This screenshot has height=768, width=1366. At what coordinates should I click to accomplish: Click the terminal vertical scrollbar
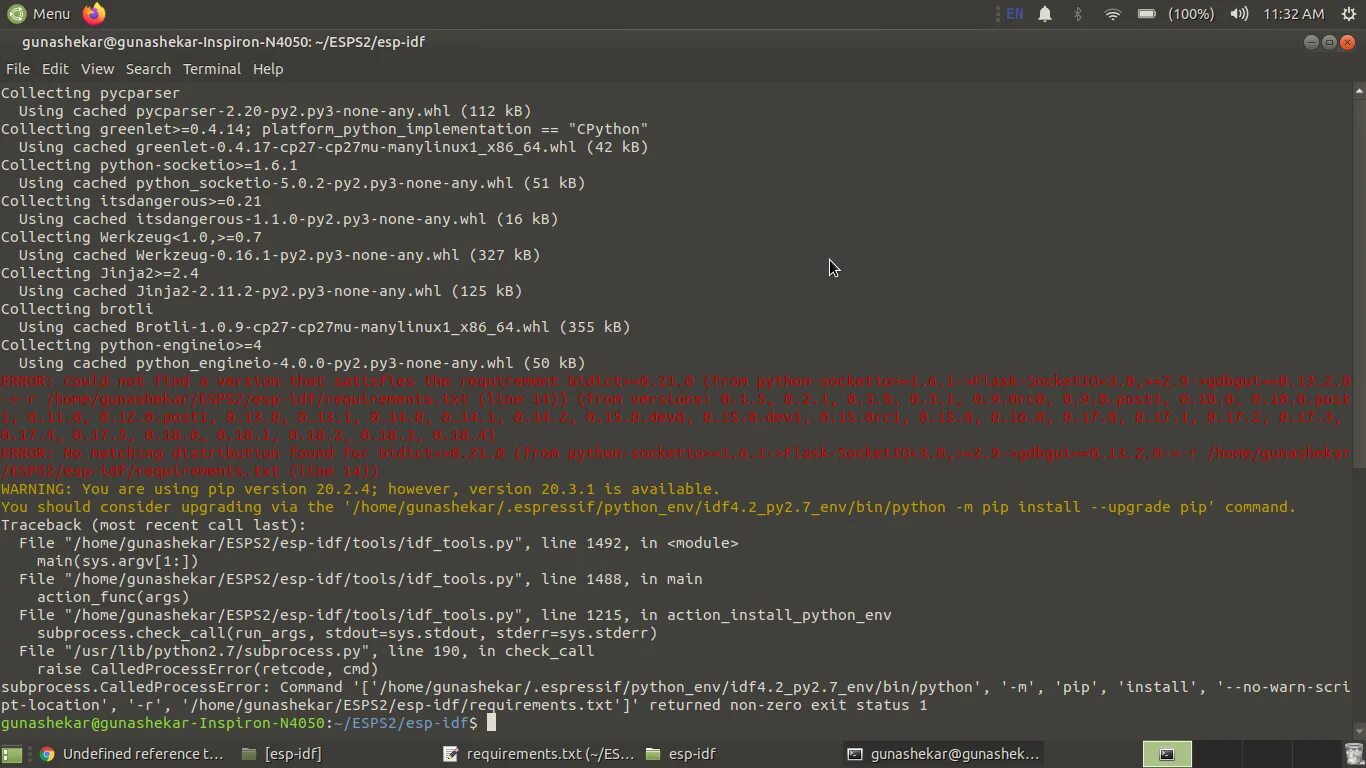click(x=1359, y=410)
